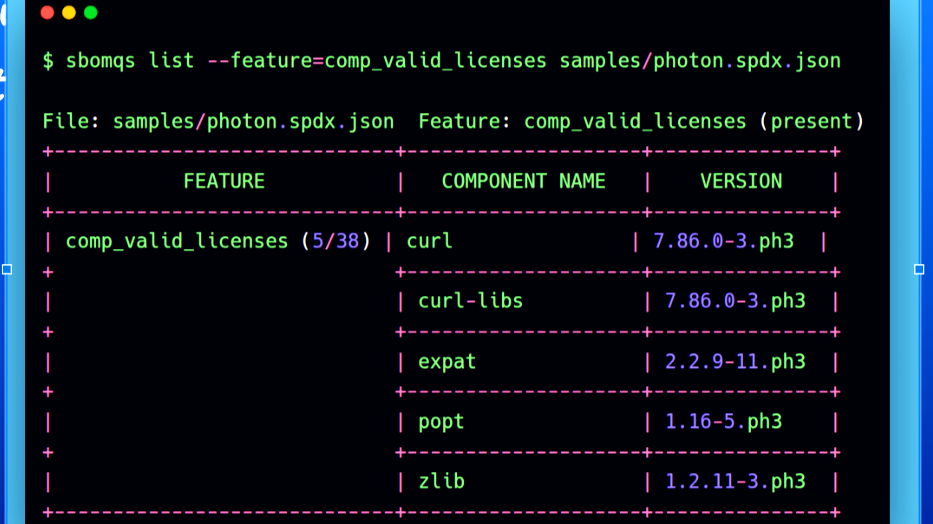Select the curl component name
This screenshot has width=933, height=524.
429,242
